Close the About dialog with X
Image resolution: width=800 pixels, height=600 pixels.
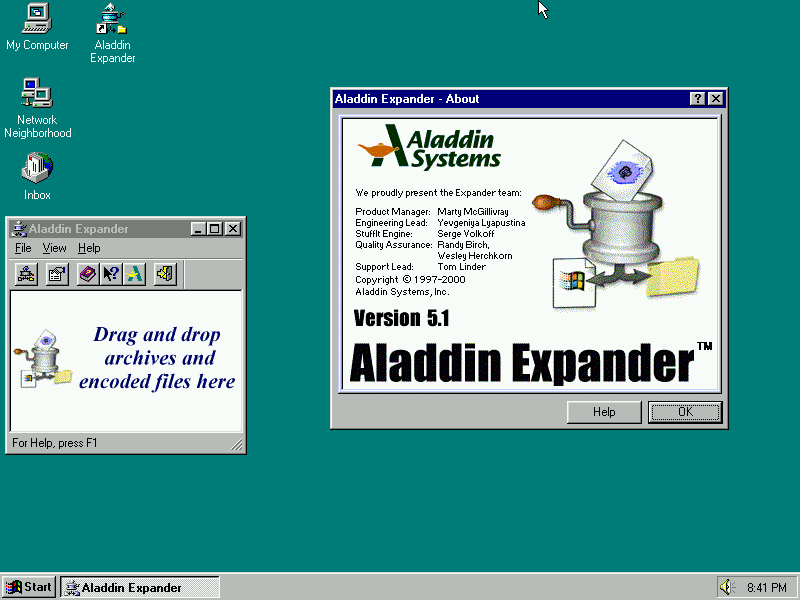pos(716,98)
